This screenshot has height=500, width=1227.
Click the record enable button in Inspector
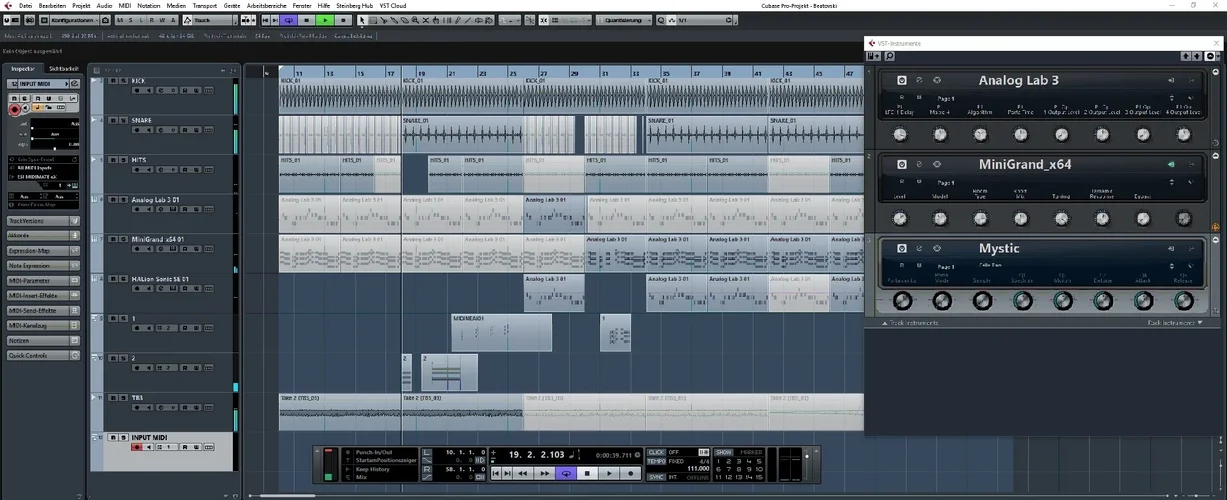pyautogui.click(x=14, y=110)
